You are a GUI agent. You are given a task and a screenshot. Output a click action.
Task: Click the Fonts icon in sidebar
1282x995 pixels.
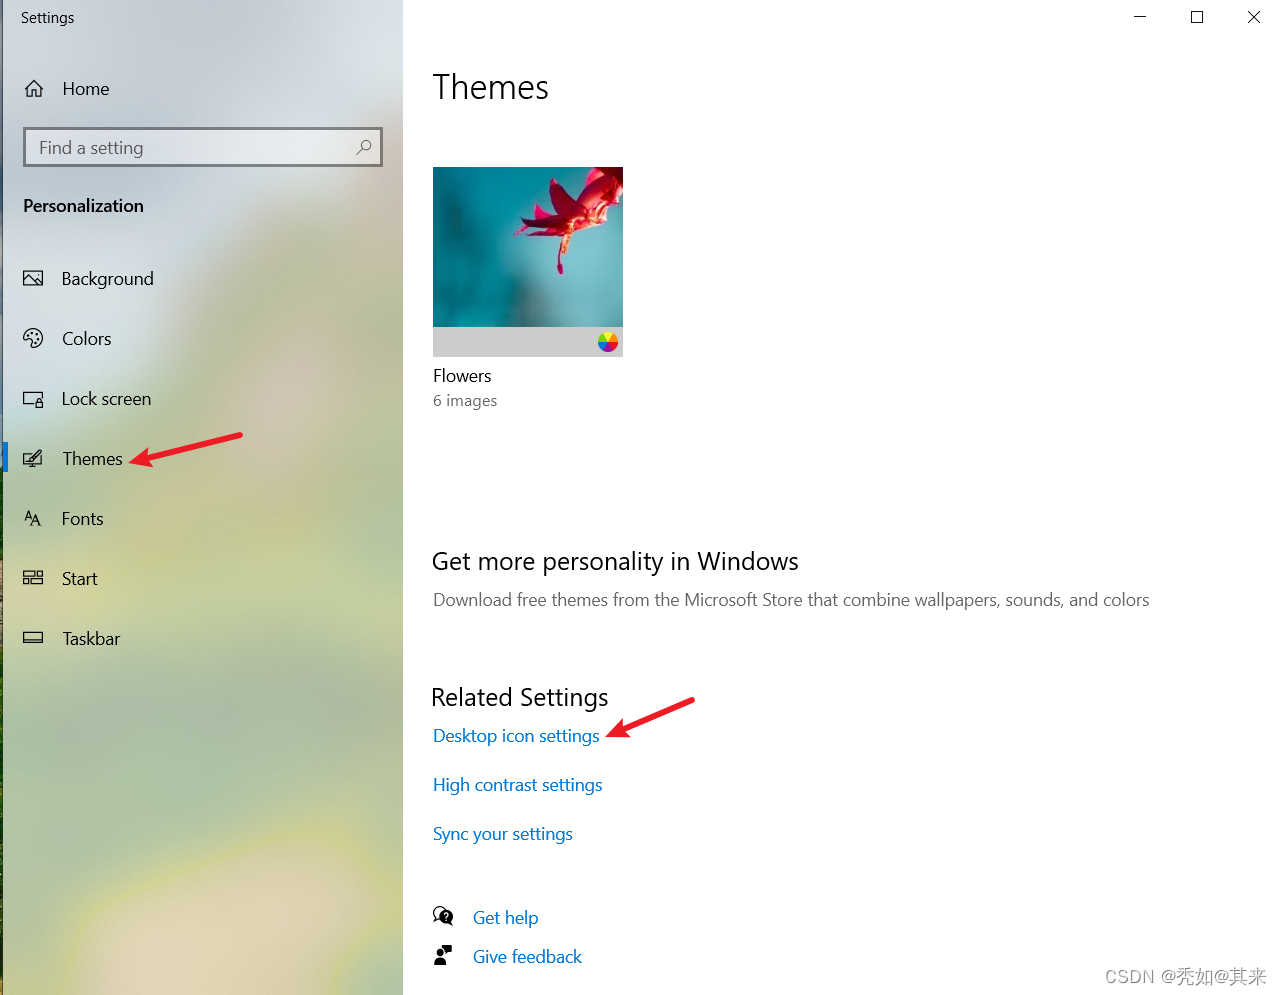coord(33,518)
